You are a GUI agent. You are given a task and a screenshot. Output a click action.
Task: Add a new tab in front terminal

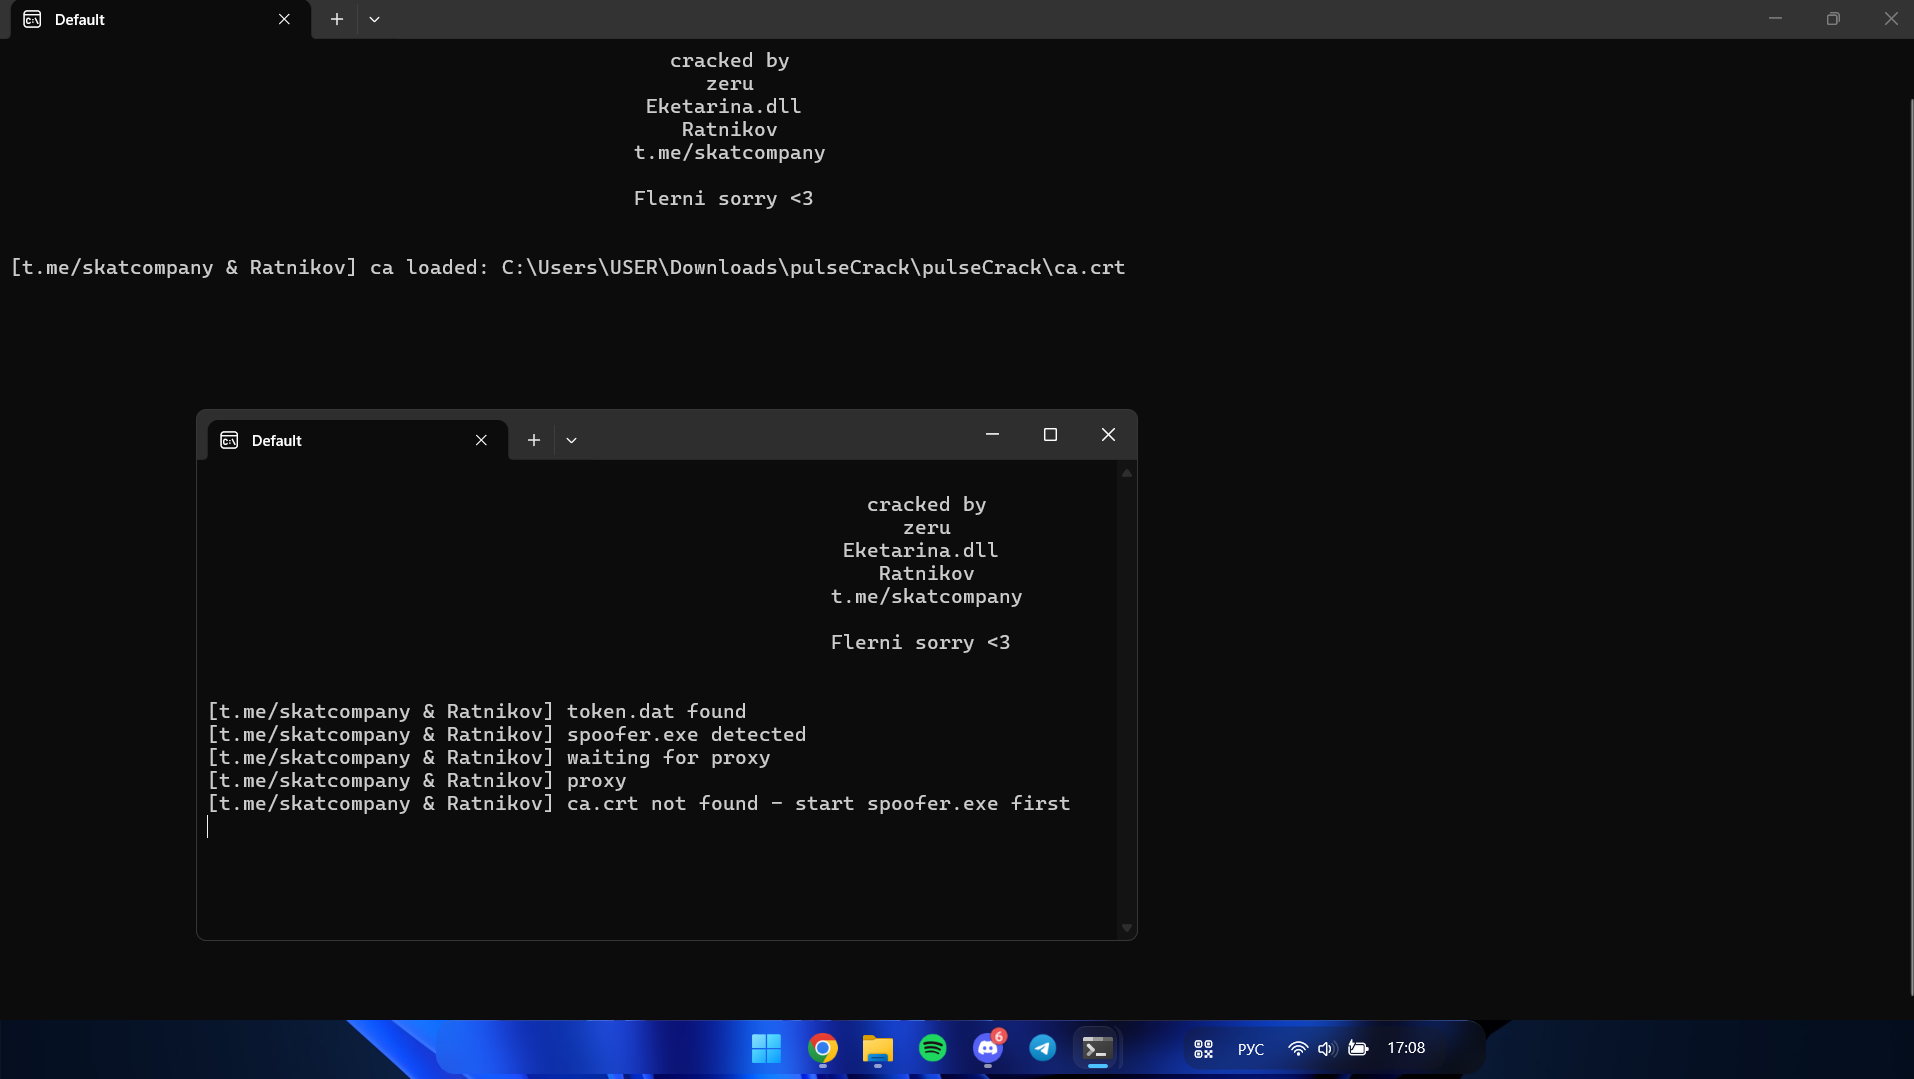[x=534, y=441]
